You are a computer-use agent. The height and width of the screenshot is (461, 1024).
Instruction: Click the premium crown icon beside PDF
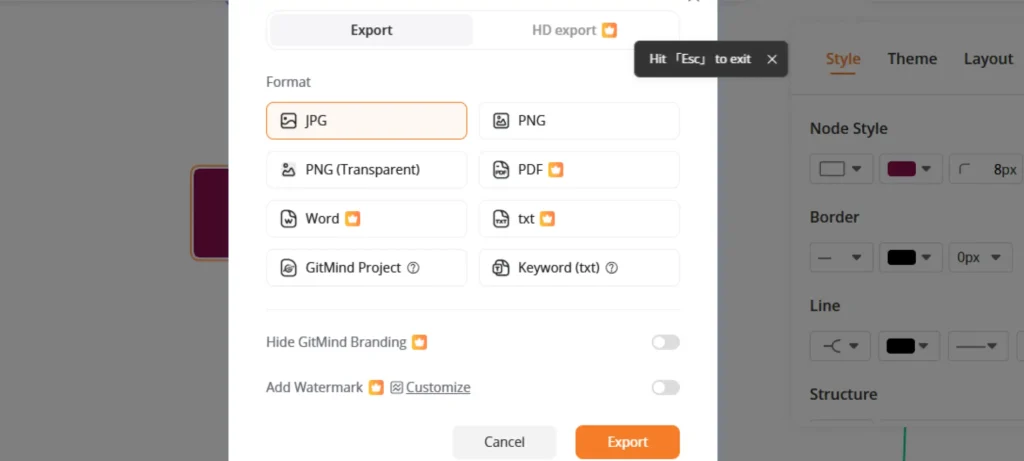pyautogui.click(x=556, y=170)
